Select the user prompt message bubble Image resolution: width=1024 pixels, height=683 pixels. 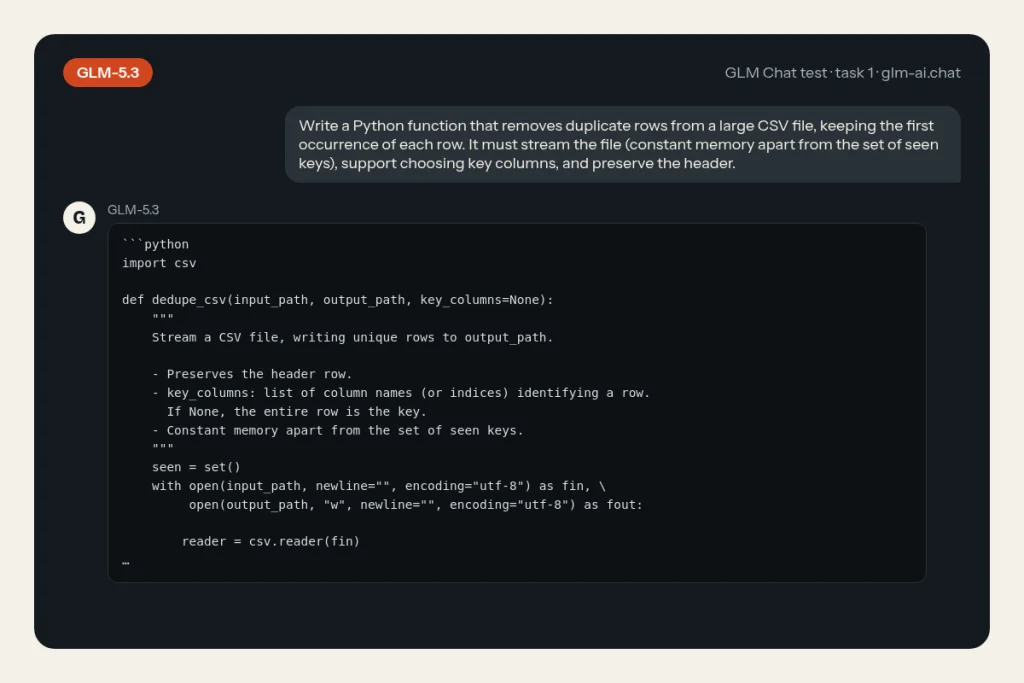(622, 144)
